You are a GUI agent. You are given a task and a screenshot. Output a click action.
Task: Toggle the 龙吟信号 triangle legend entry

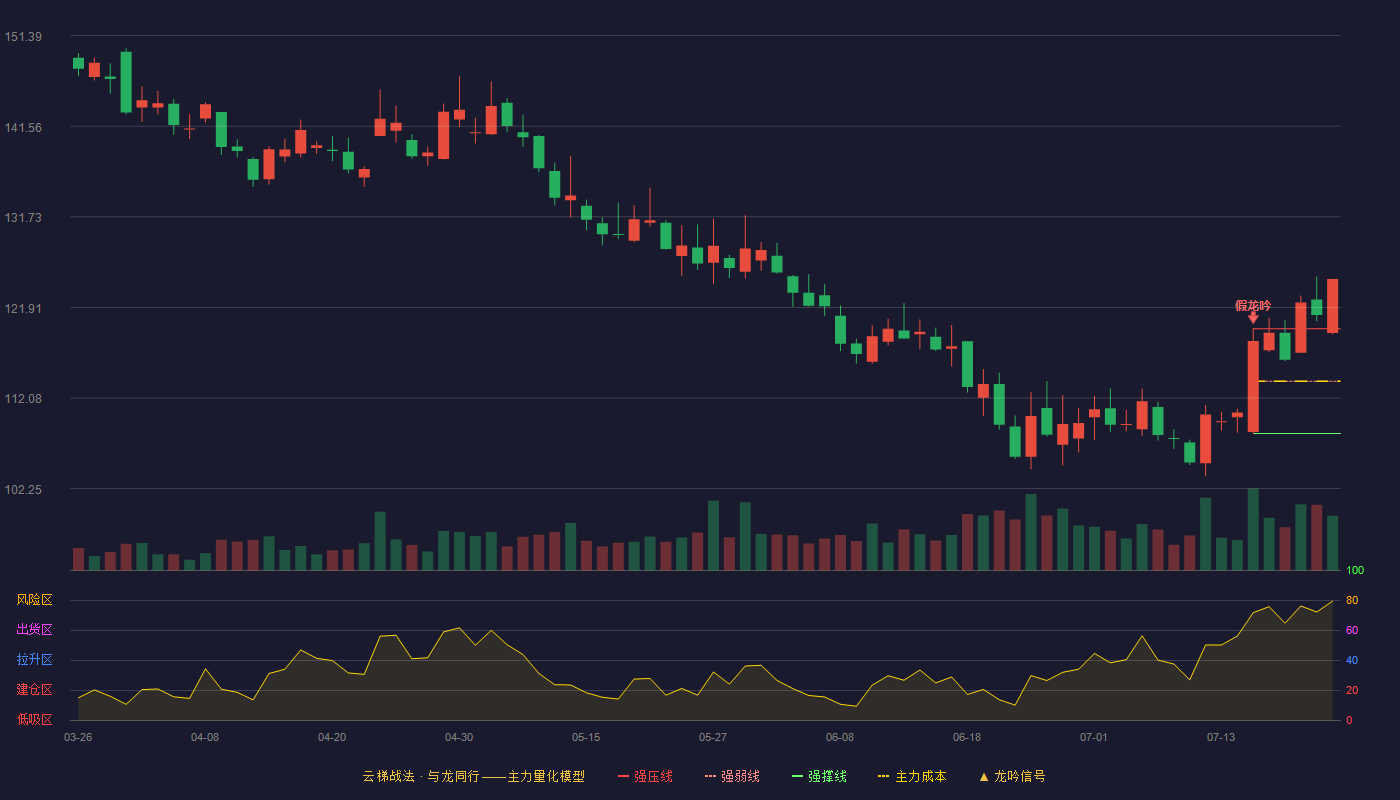[x=1012, y=776]
